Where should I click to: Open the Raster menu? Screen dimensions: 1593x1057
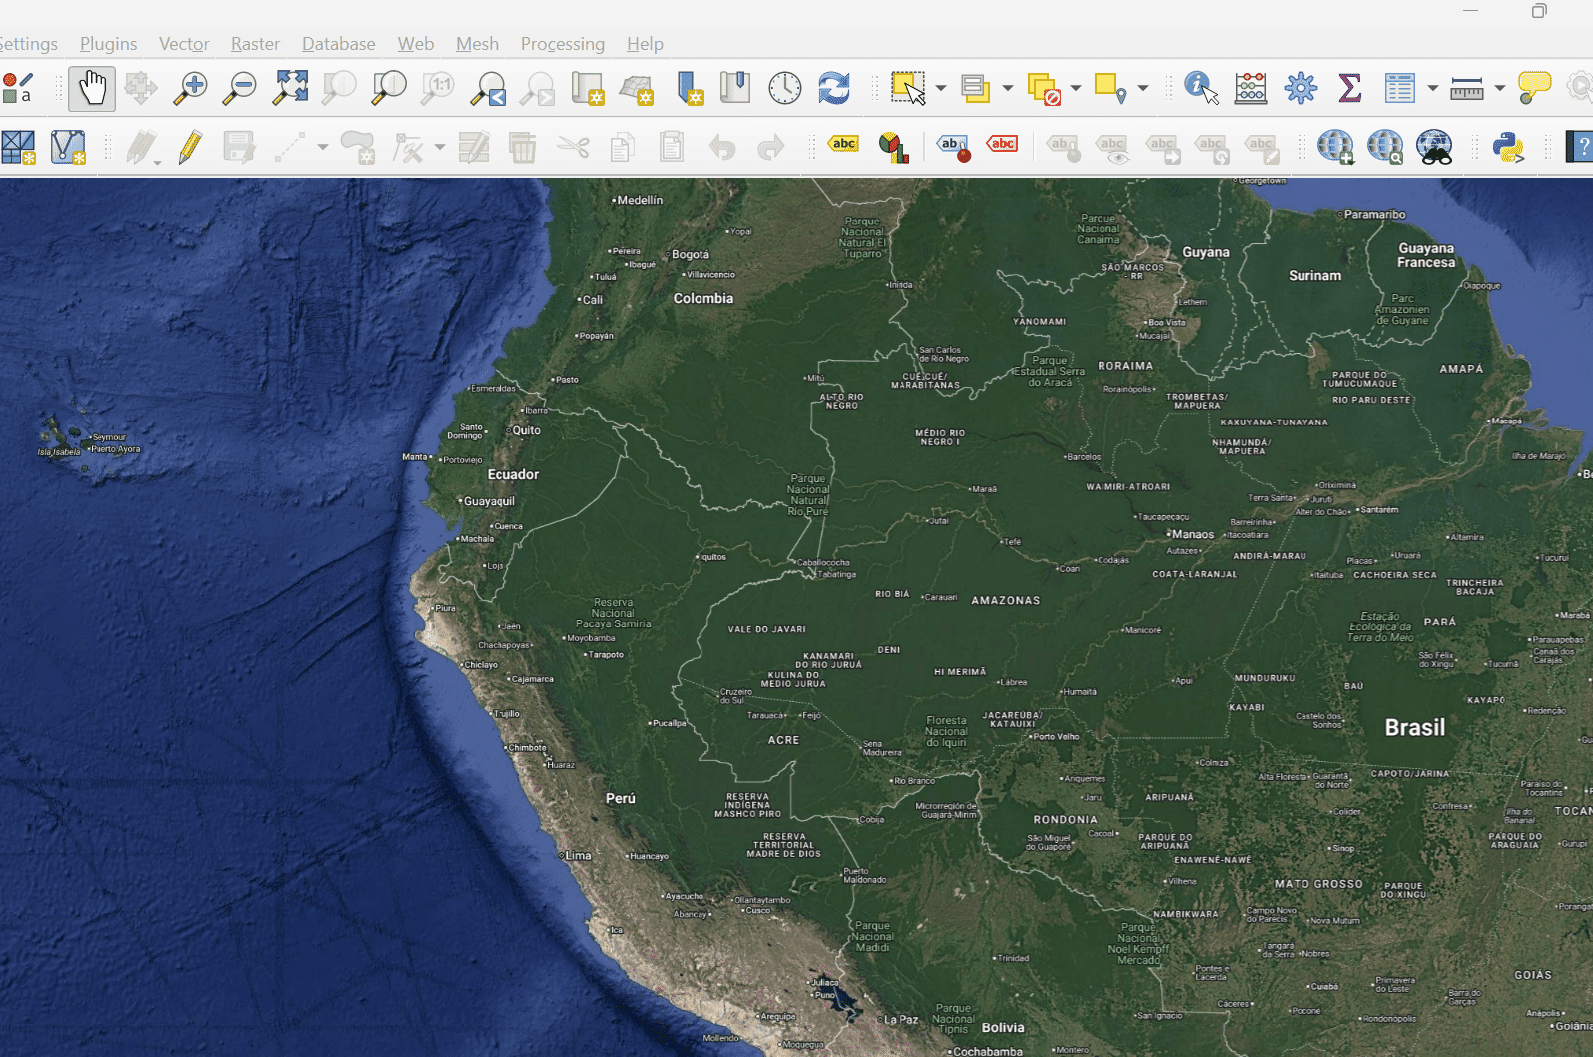tap(255, 44)
